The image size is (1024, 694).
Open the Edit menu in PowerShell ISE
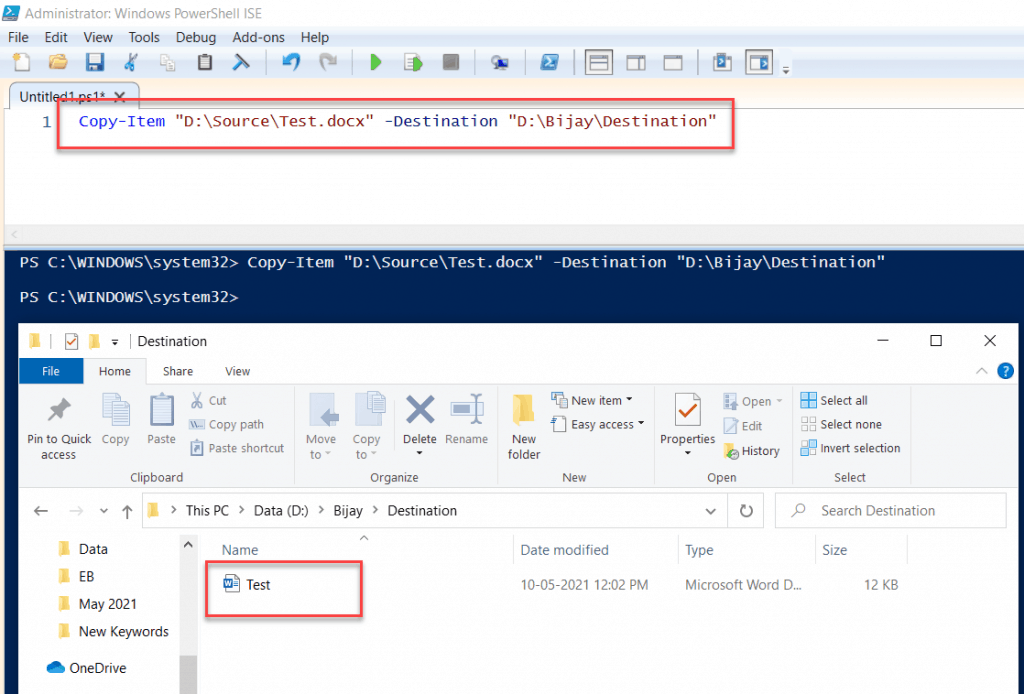(x=56, y=37)
